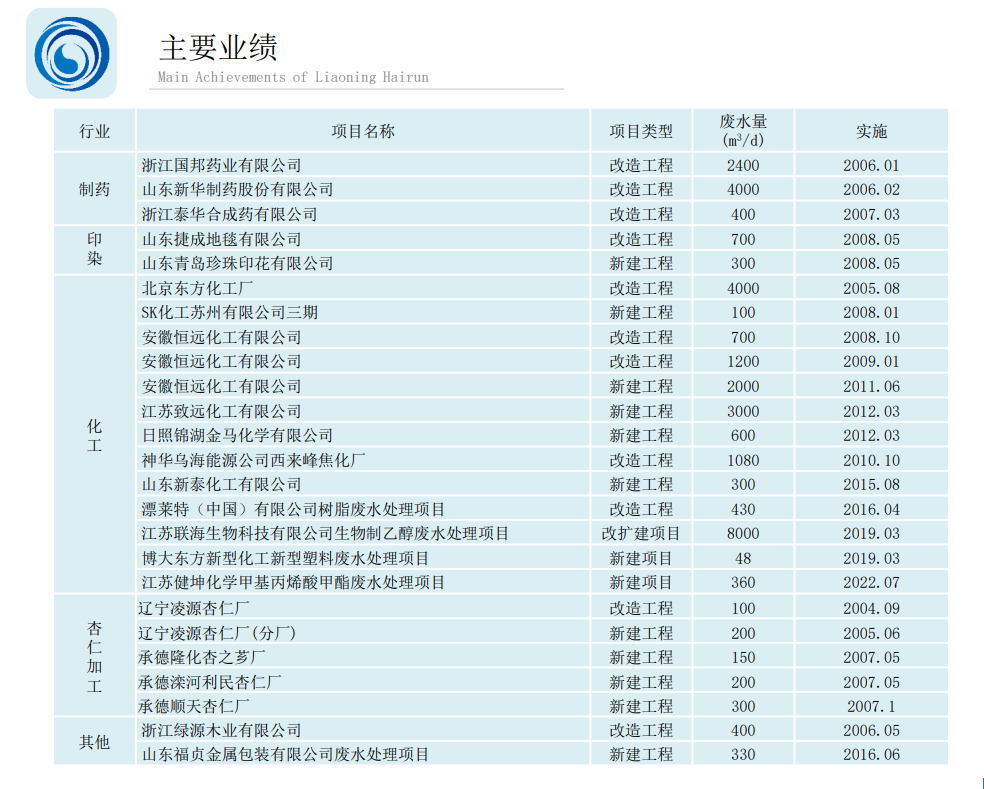Select the 项目名称 column header
The width and height of the screenshot is (984, 789).
coord(363,131)
